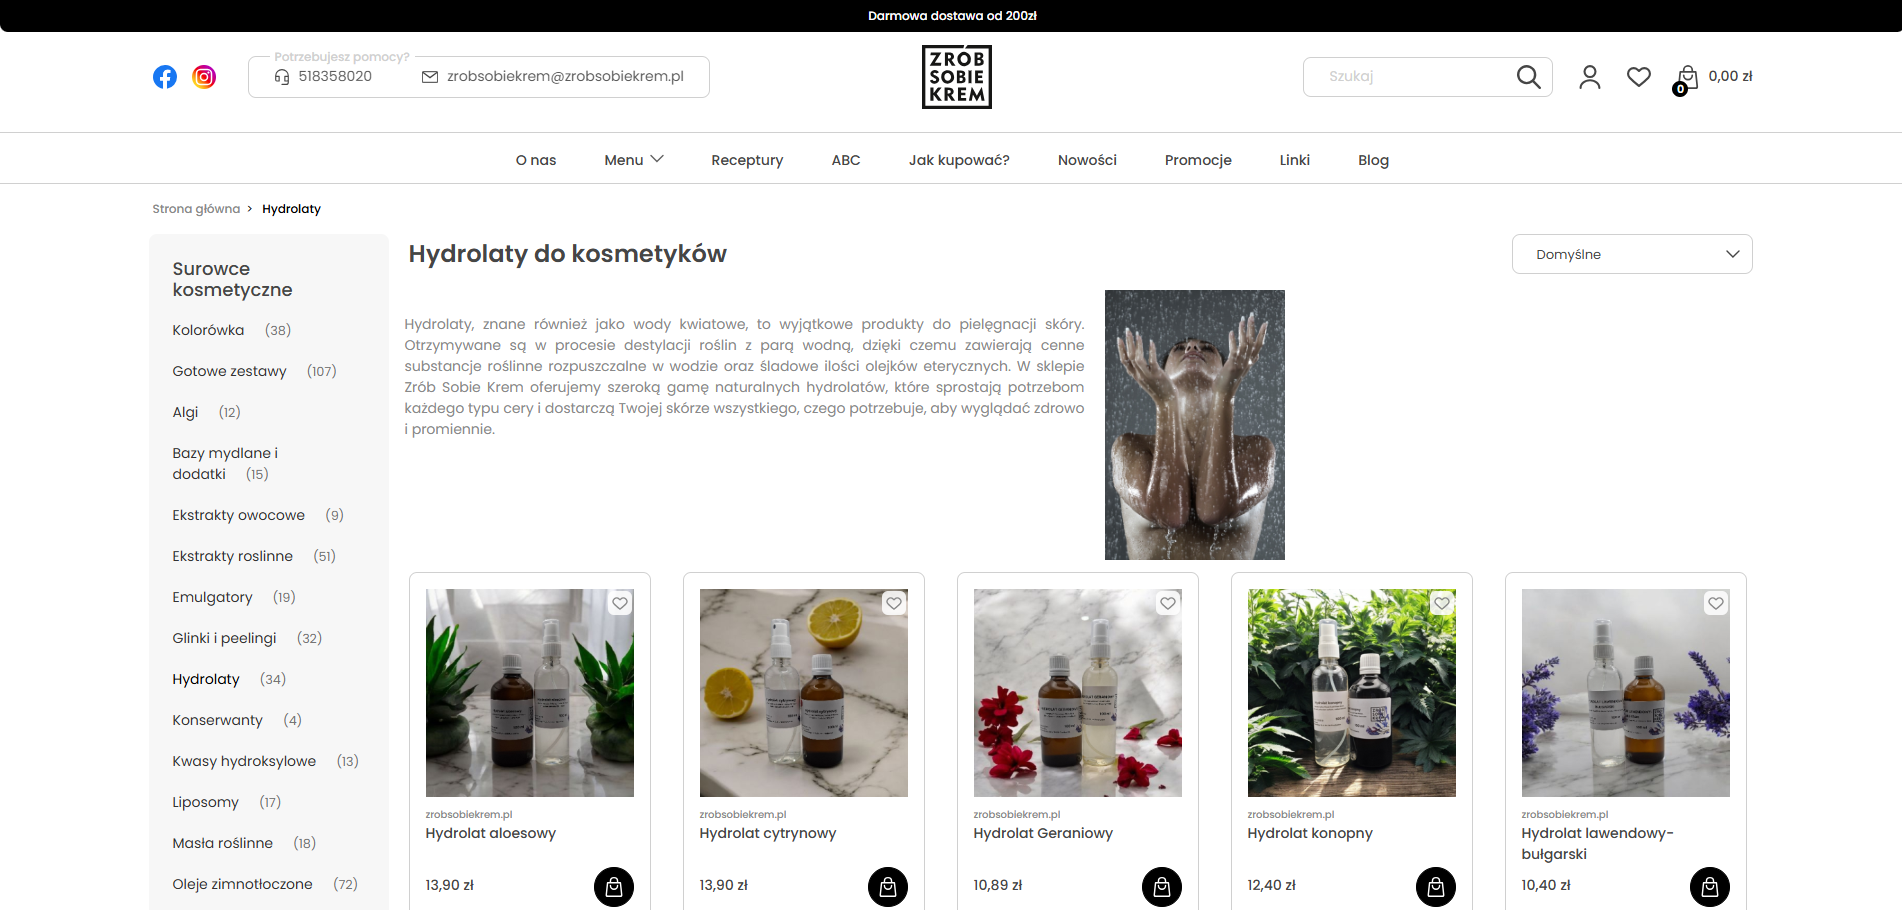Add Hydrolat konopny to cart
1902x910 pixels.
click(1436, 887)
